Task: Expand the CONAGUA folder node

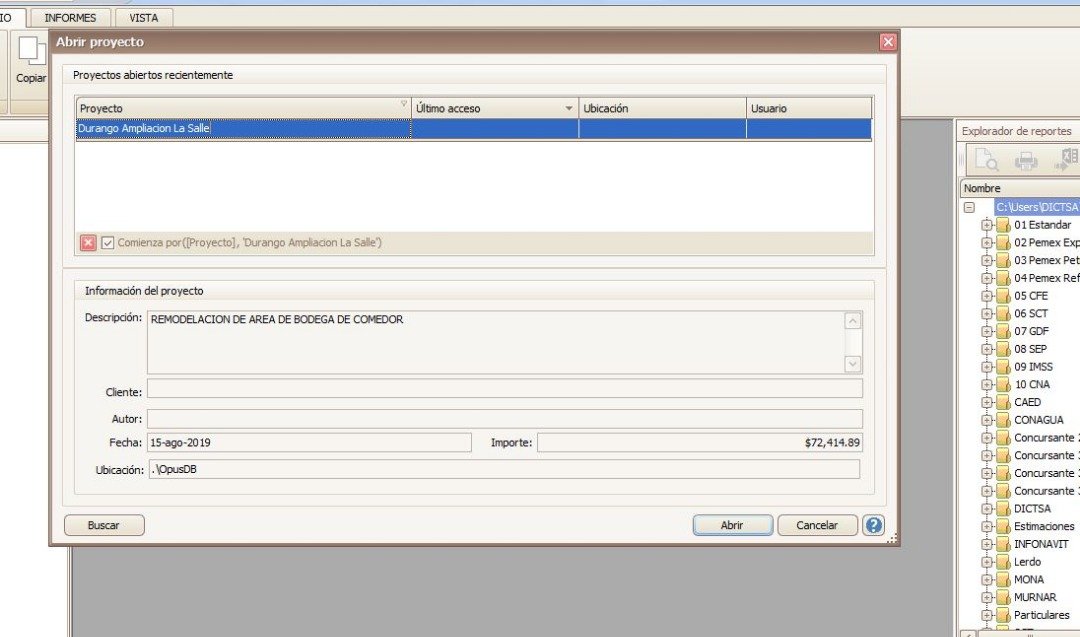Action: coord(986,420)
